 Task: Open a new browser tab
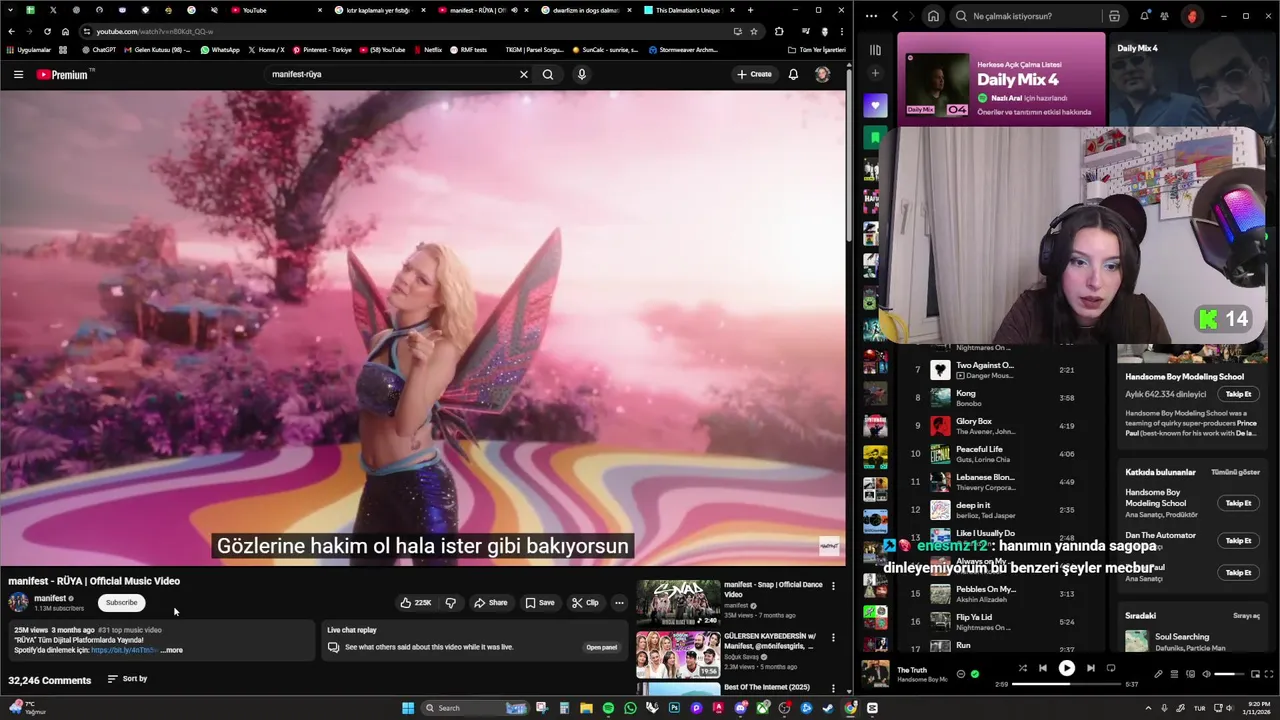(750, 10)
